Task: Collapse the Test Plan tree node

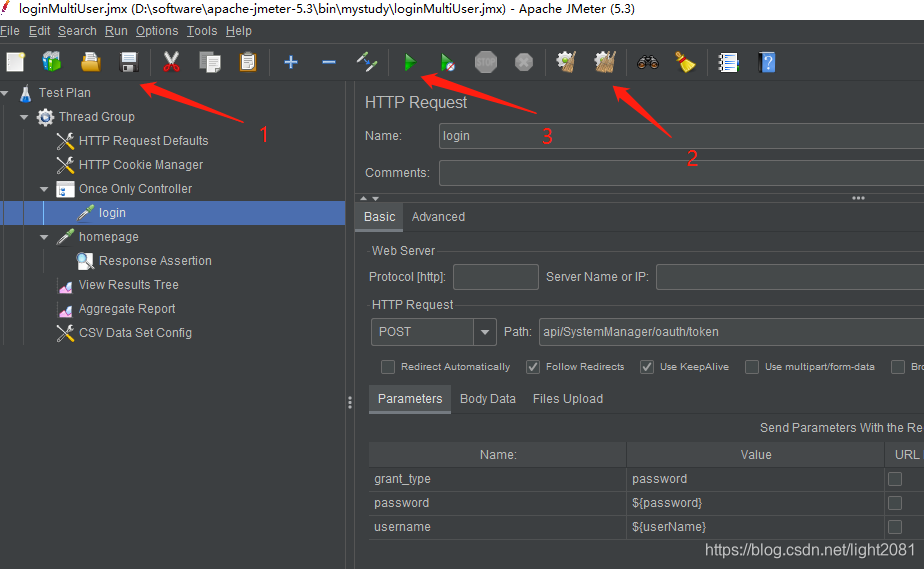Action: pyautogui.click(x=5, y=93)
